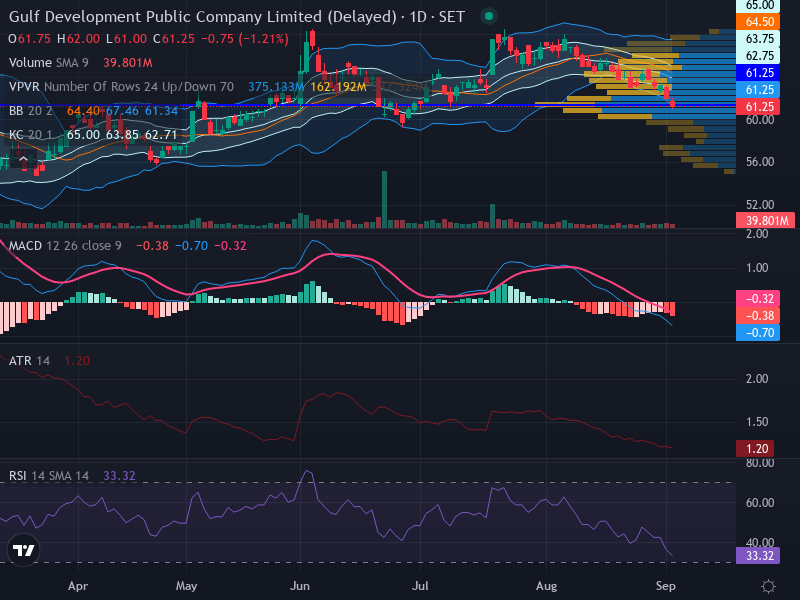Click the 62.75 price axis label

tap(758, 56)
